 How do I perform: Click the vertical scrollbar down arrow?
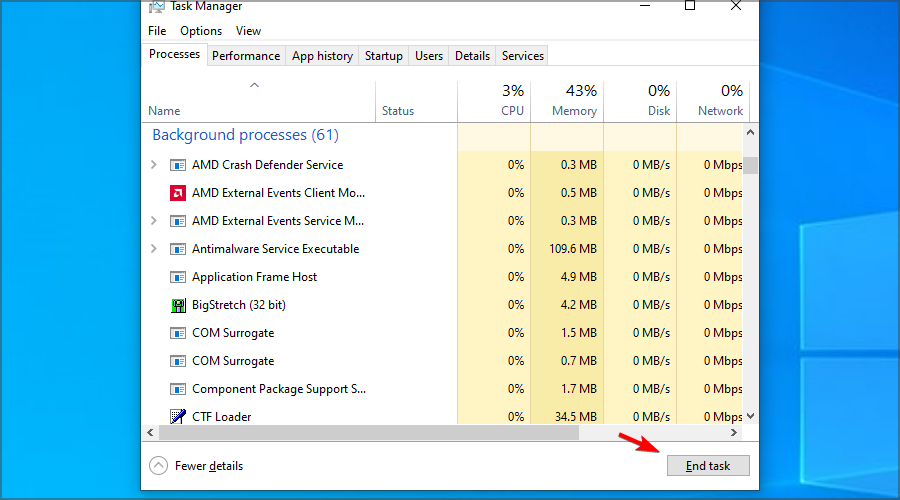tap(751, 416)
